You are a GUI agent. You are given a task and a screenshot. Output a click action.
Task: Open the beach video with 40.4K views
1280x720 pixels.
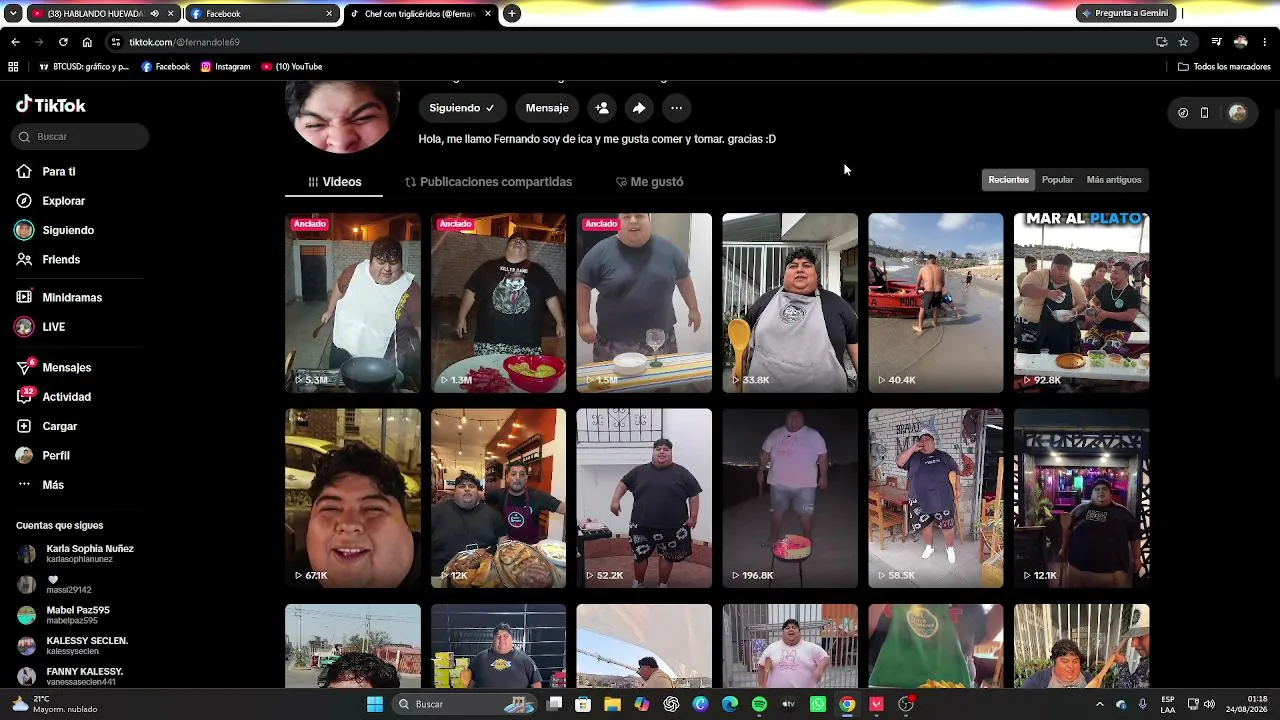coord(936,303)
